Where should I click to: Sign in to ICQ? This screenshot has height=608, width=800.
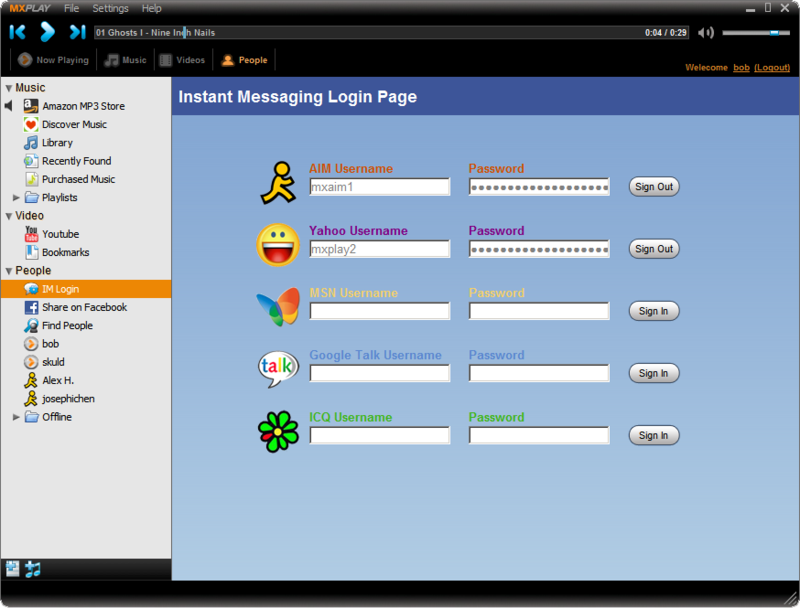[x=654, y=436]
